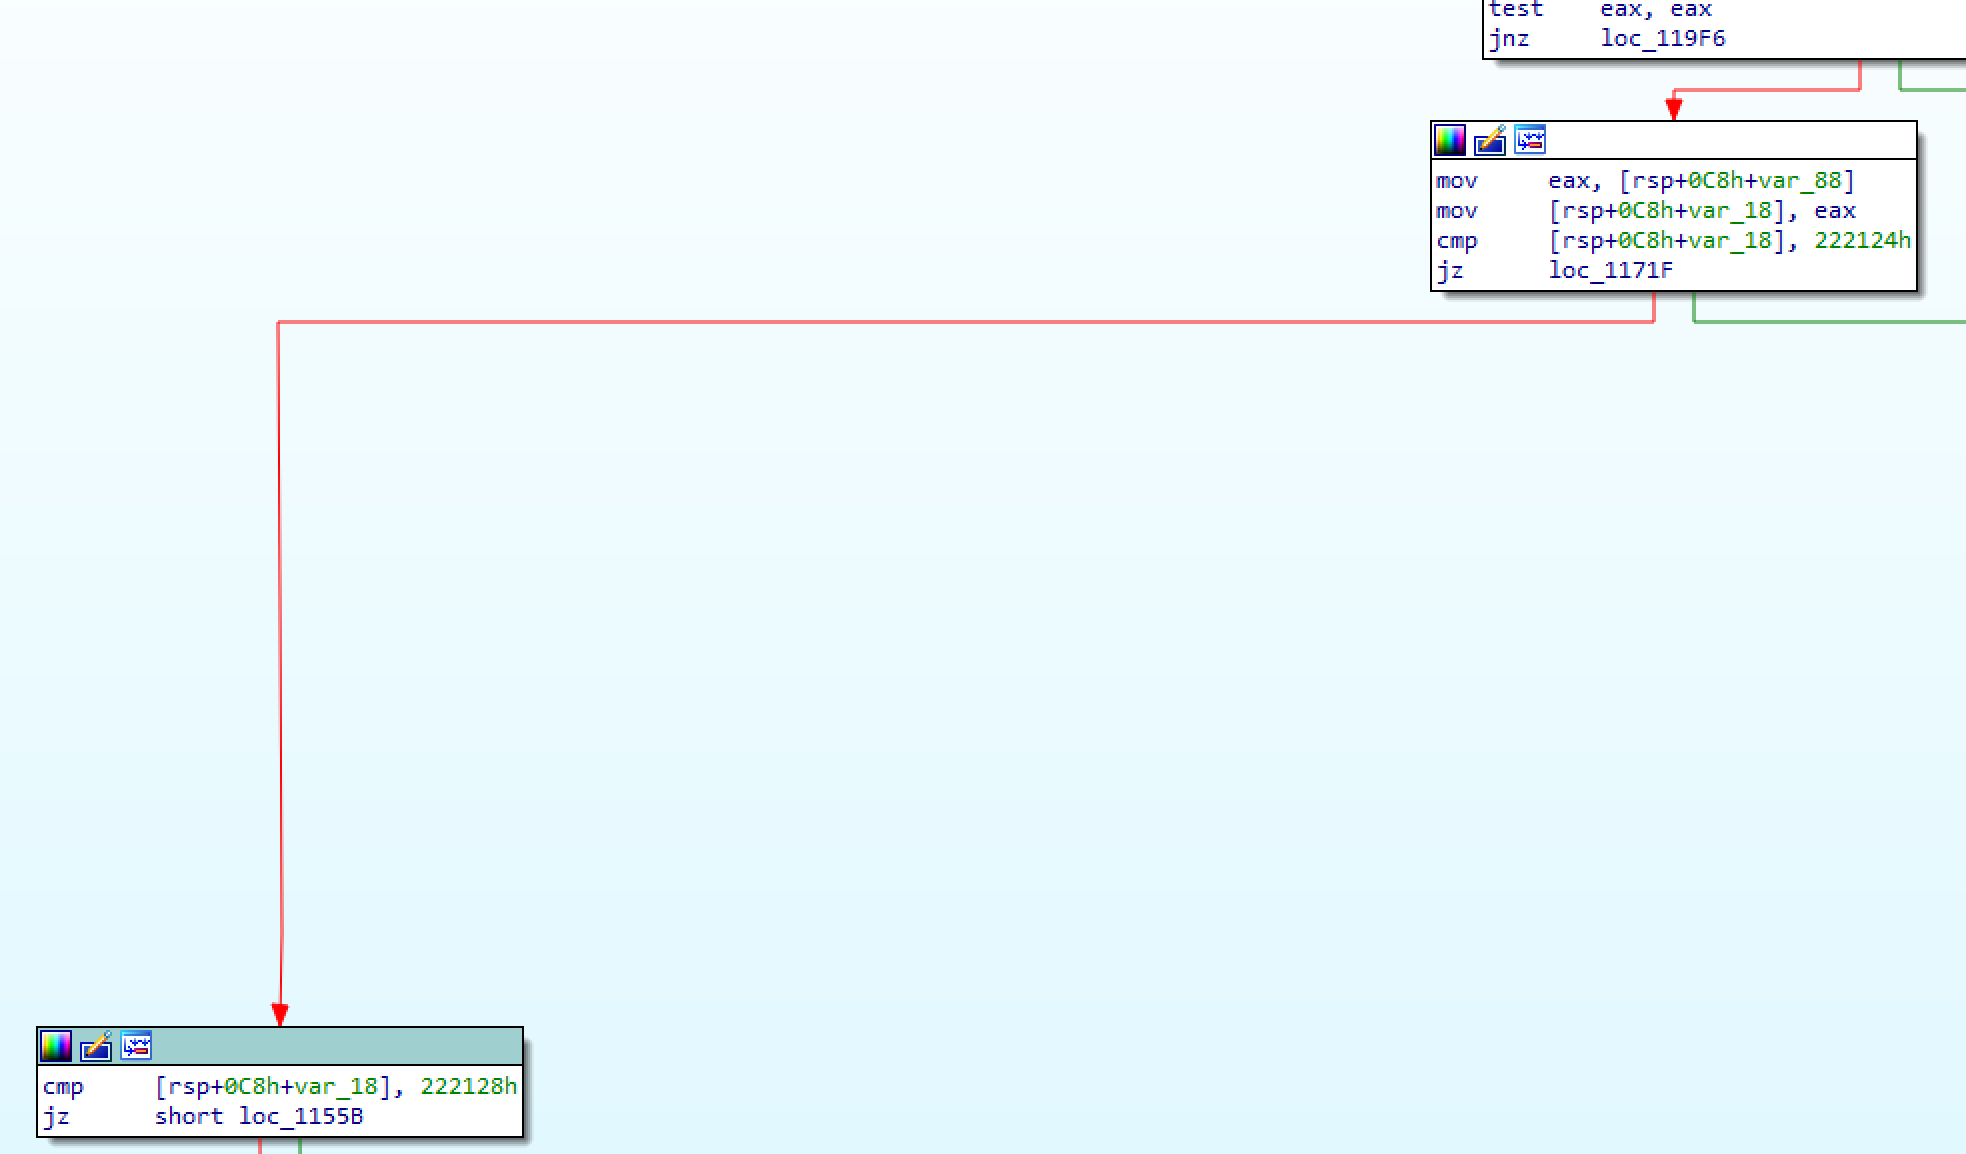Click the node color icon in the upper block
1966x1154 pixels.
click(1450, 140)
